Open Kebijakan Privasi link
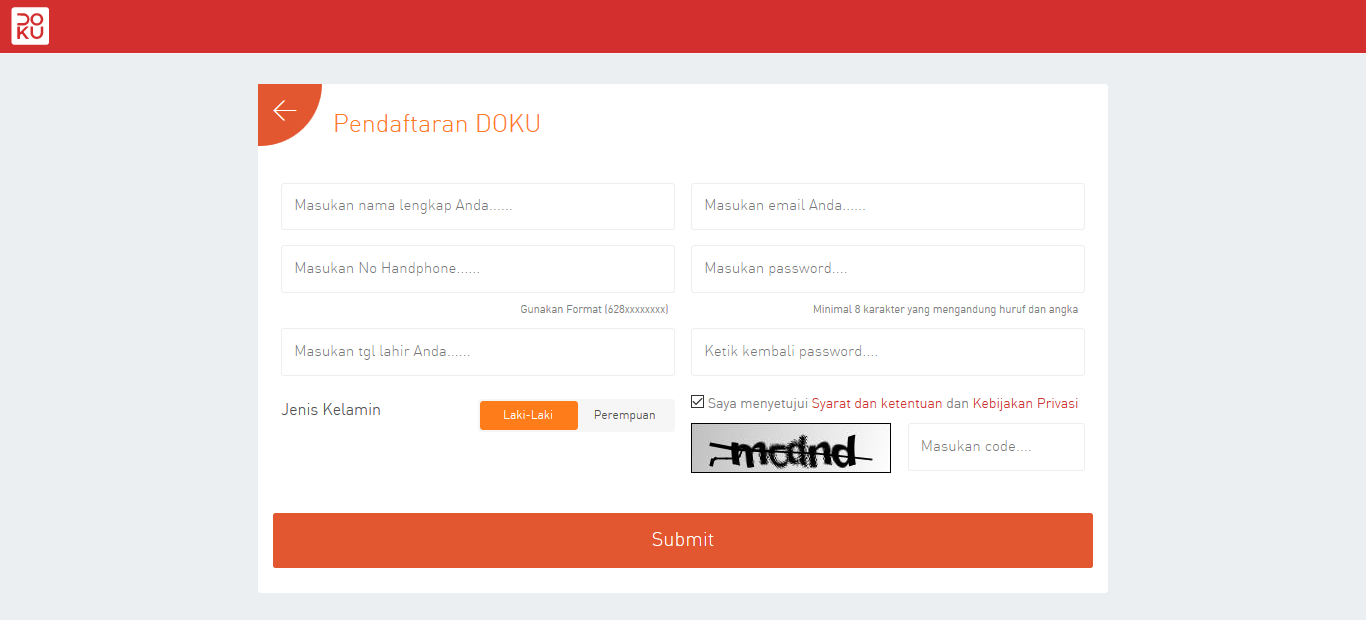This screenshot has height=620, width=1366. click(1025, 404)
